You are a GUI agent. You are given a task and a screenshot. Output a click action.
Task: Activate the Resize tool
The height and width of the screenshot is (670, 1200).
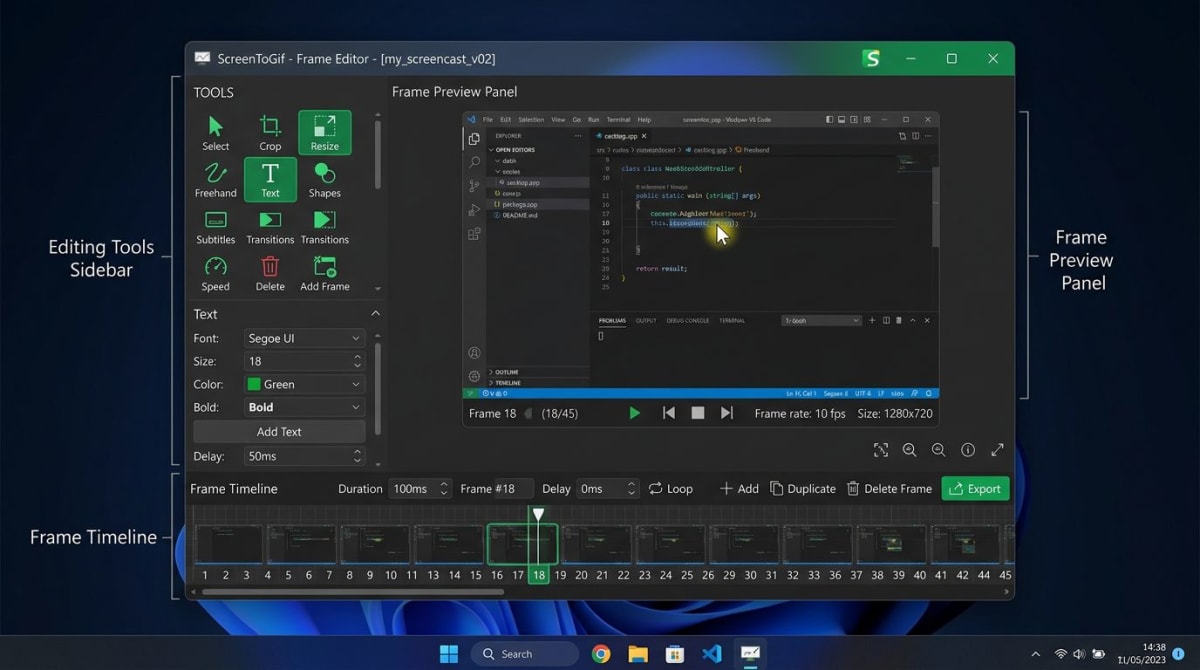coord(323,130)
